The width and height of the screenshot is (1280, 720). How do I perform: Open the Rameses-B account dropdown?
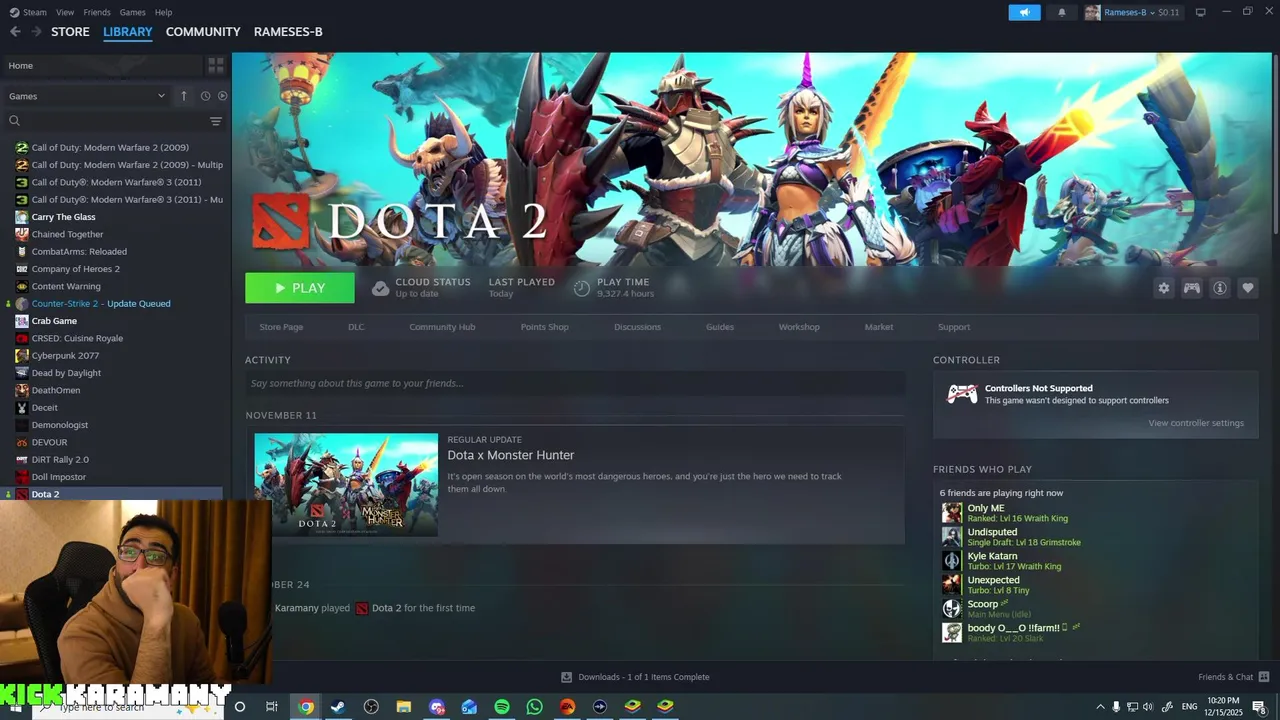[x=1132, y=12]
